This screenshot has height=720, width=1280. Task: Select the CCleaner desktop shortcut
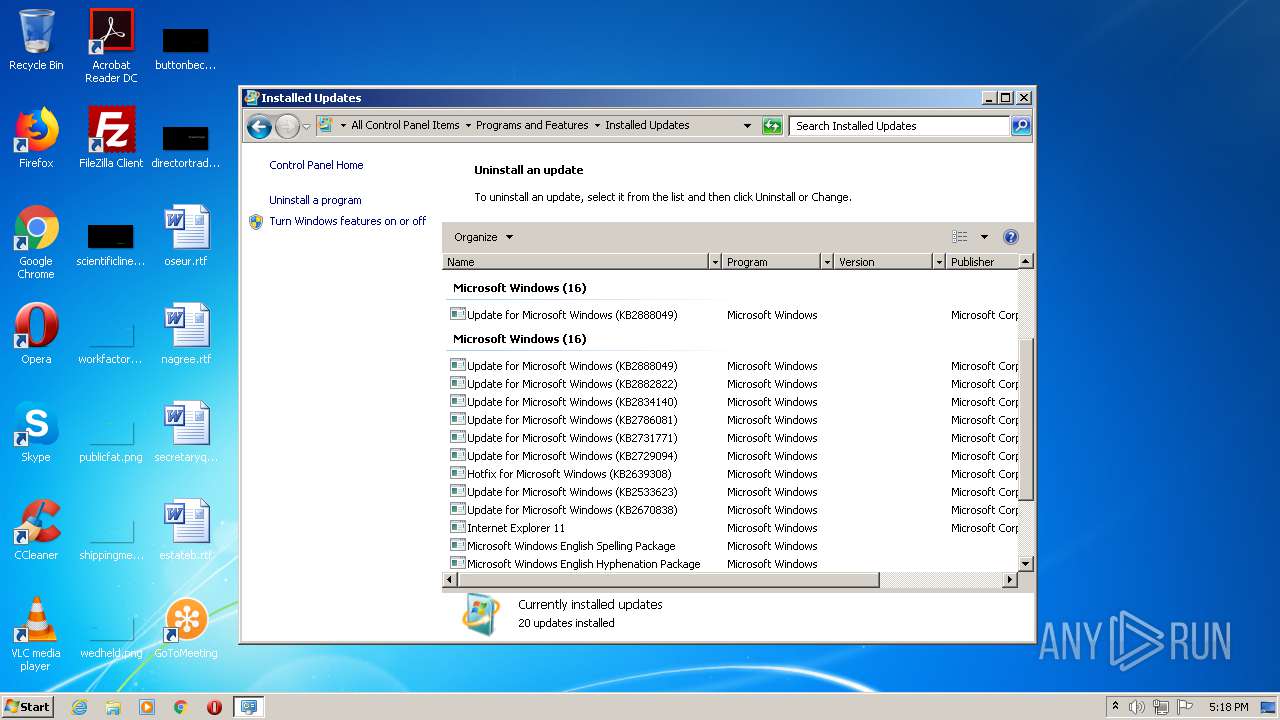[36, 530]
